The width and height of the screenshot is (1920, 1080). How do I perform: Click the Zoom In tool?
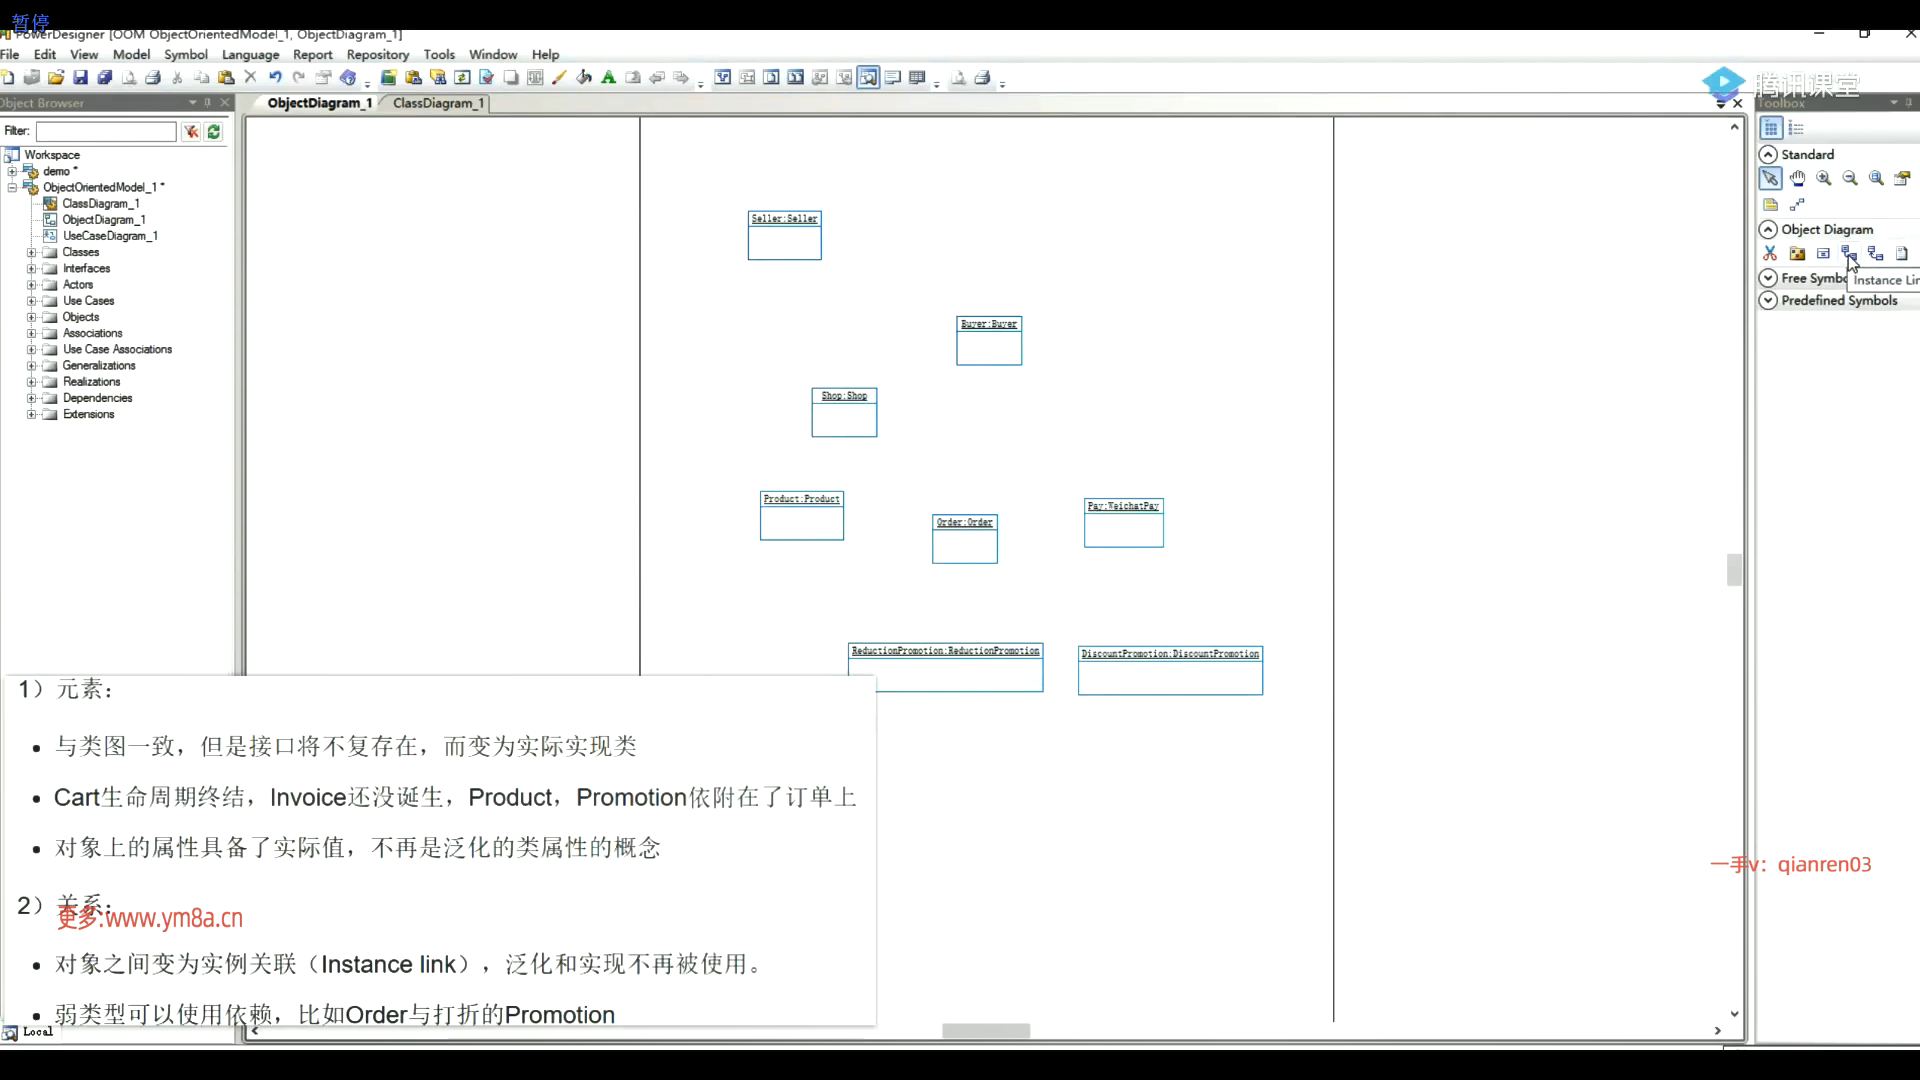pos(1823,178)
